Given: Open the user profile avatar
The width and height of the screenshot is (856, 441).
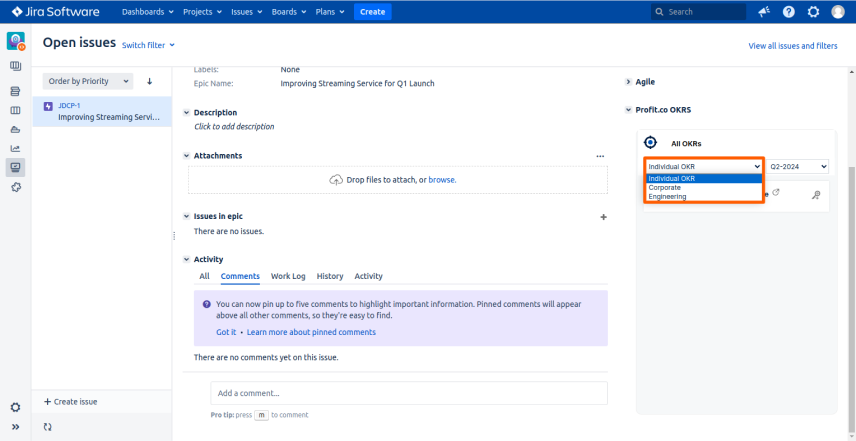Looking at the screenshot, I should tap(838, 12).
